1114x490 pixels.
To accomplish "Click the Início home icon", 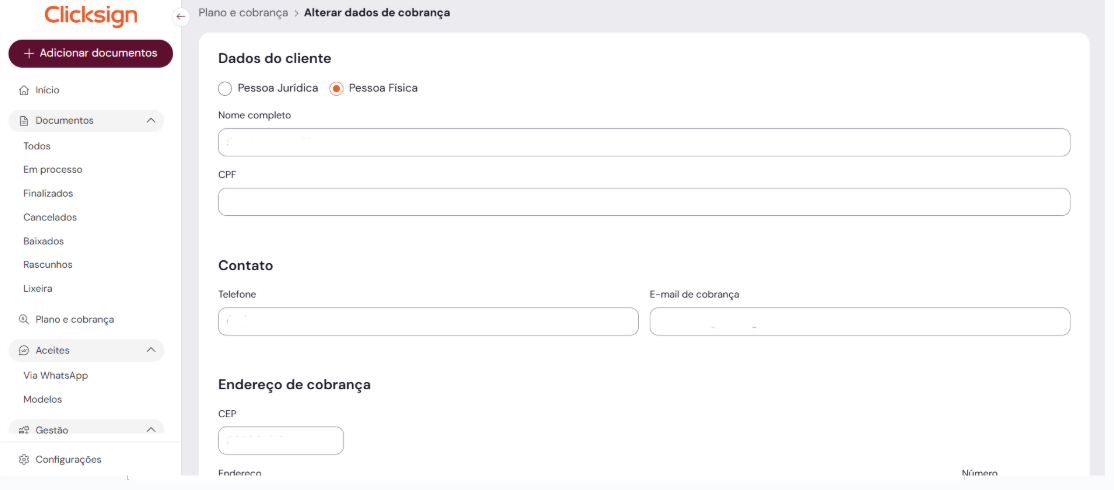I will click(24, 90).
